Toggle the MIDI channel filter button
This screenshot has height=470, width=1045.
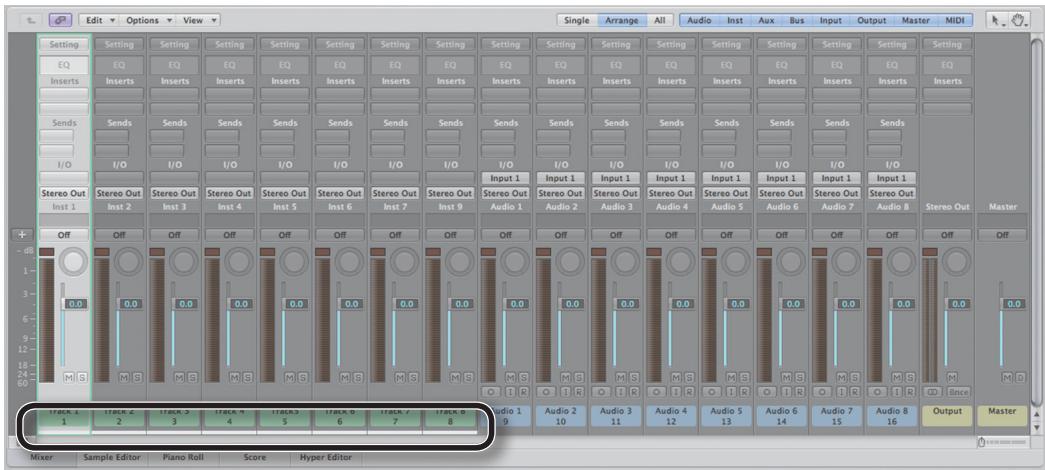click(x=954, y=20)
